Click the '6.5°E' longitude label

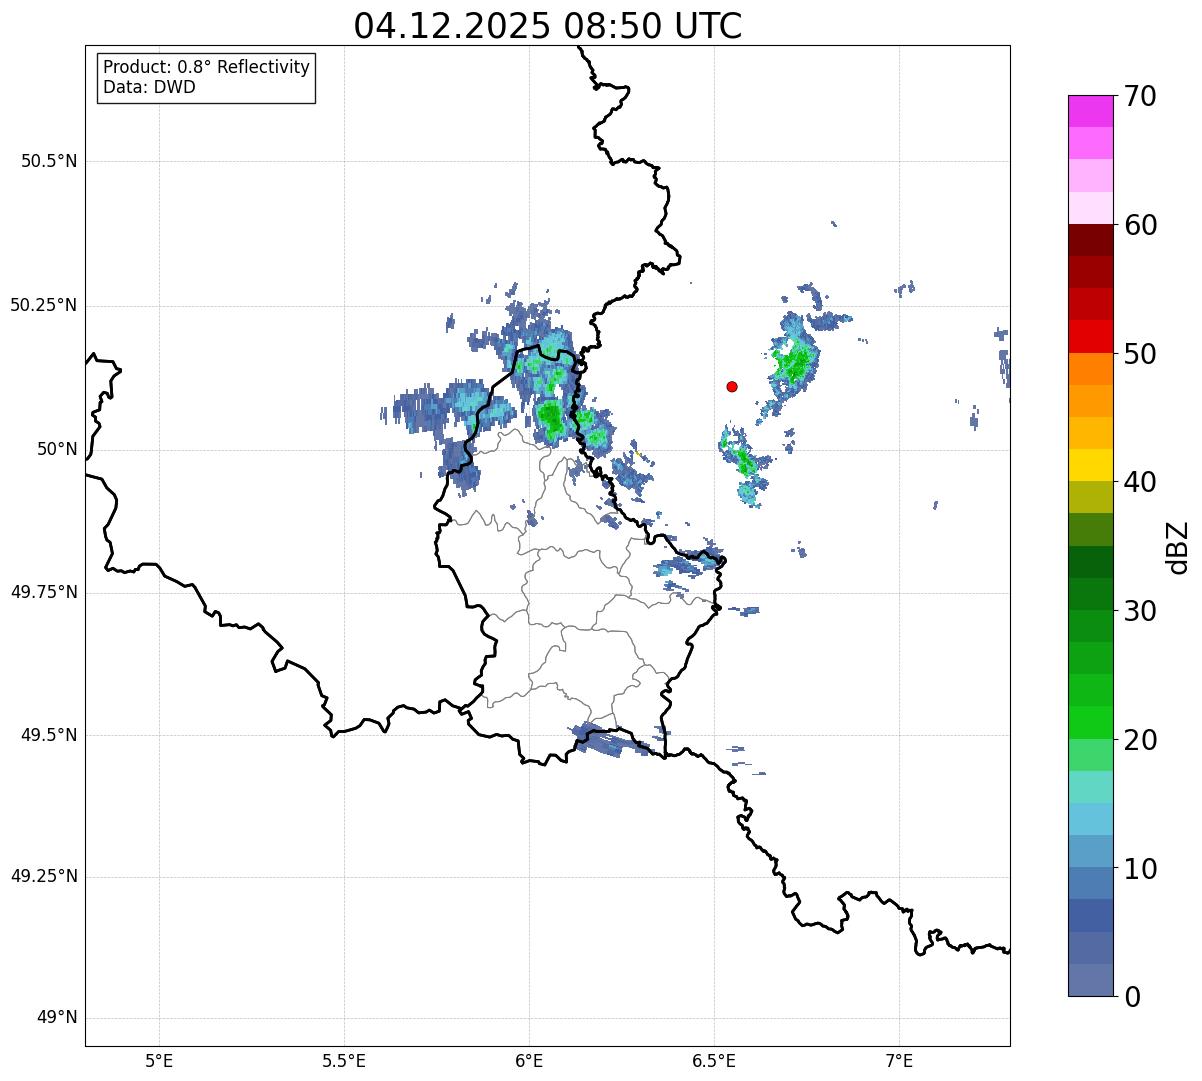tap(714, 1060)
